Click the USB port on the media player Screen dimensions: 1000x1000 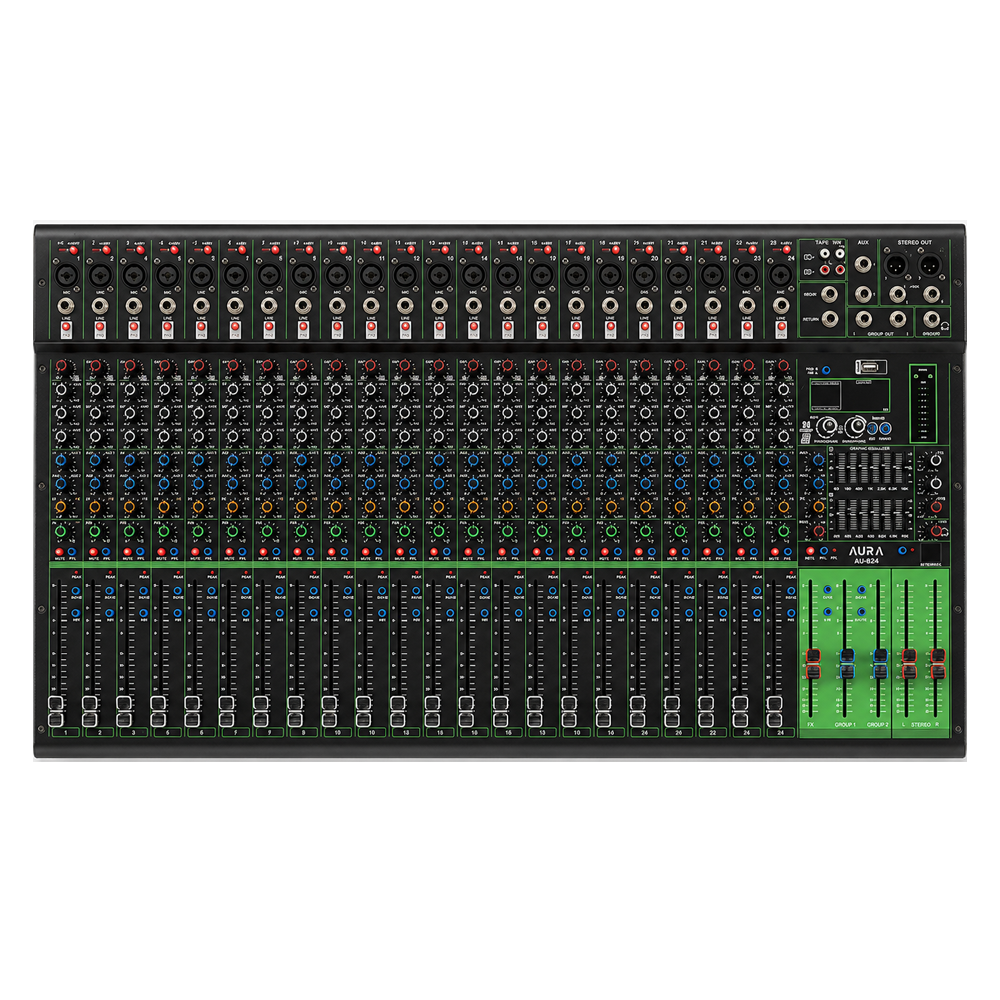(871, 367)
